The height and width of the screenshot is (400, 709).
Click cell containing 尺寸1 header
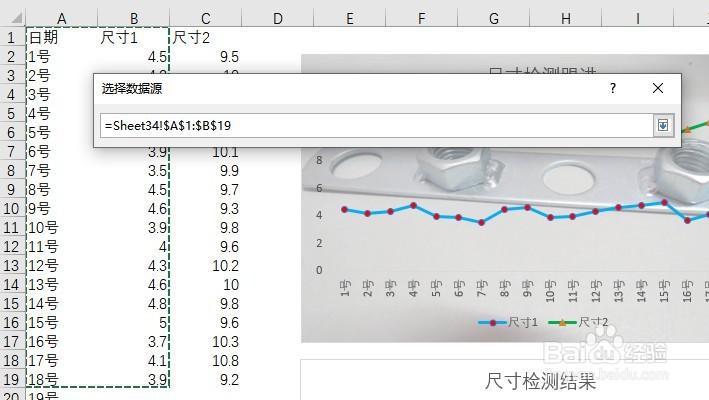coord(134,38)
